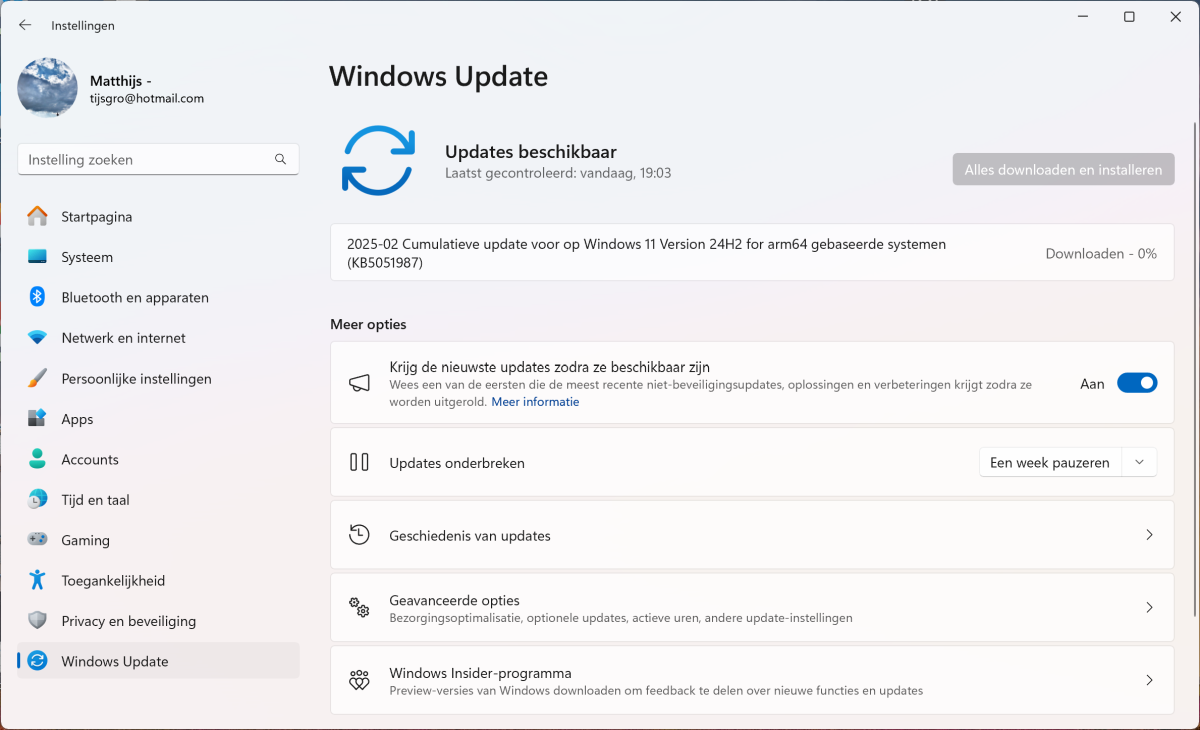The image size is (1200, 730).
Task: Open the Meer informatie link
Action: pyautogui.click(x=535, y=402)
